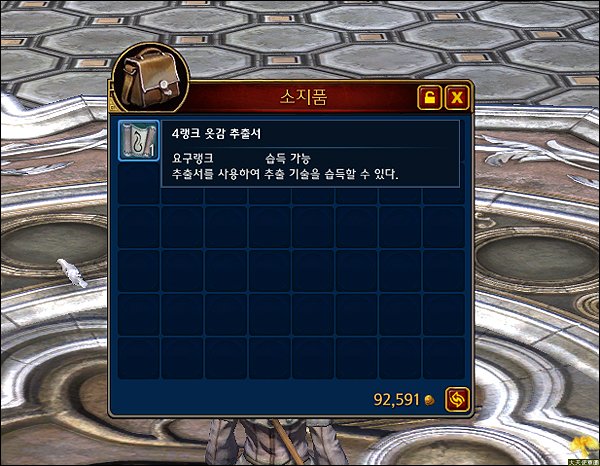Image resolution: width=600 pixels, height=466 pixels.
Task: Close the 소지품 inventory window
Action: point(457,98)
